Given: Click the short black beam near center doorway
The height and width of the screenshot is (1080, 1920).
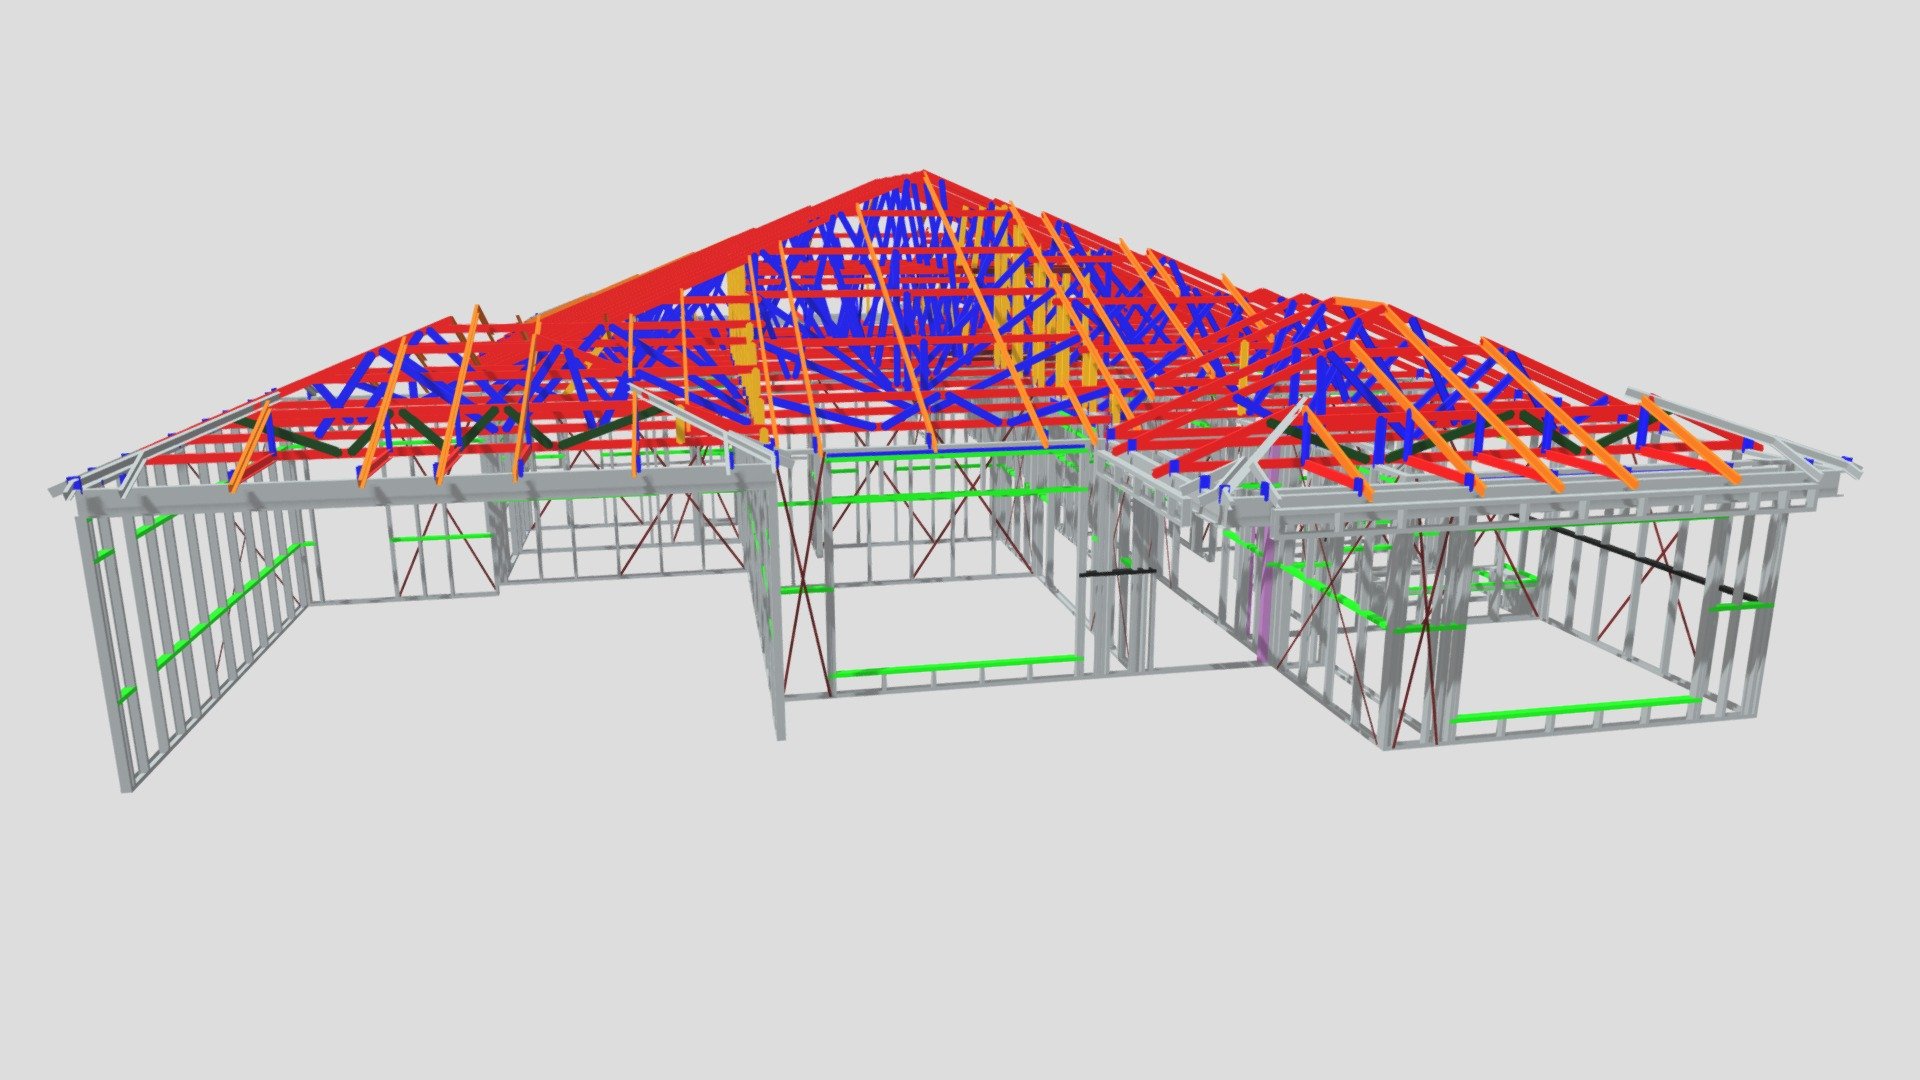Looking at the screenshot, I should (x=1118, y=573).
